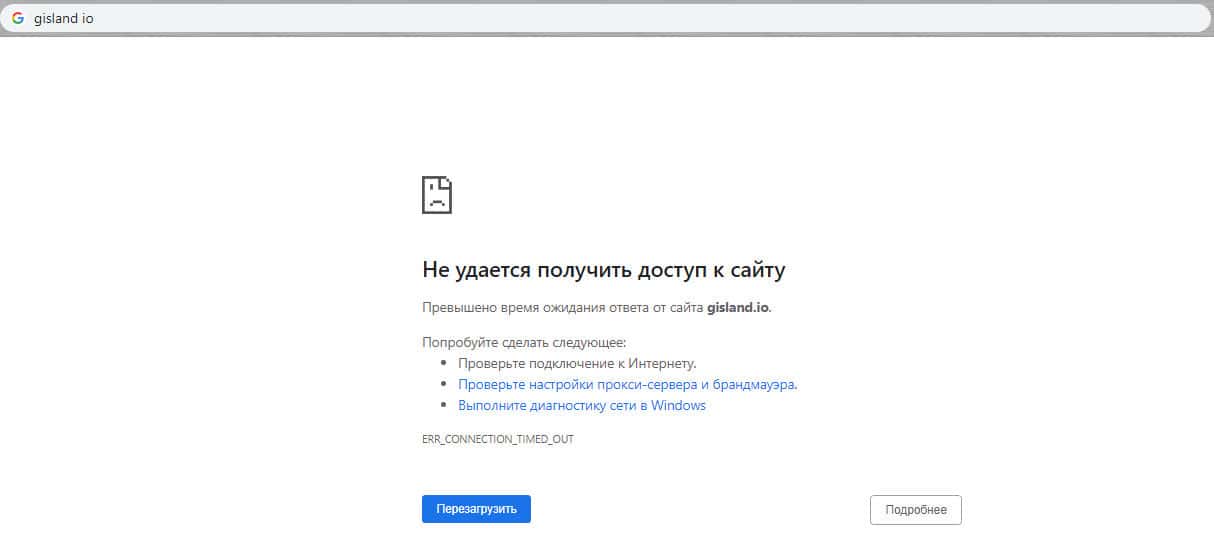The height and width of the screenshot is (557, 1214).
Task: Run Windows network diagnostics link
Action: [582, 406]
